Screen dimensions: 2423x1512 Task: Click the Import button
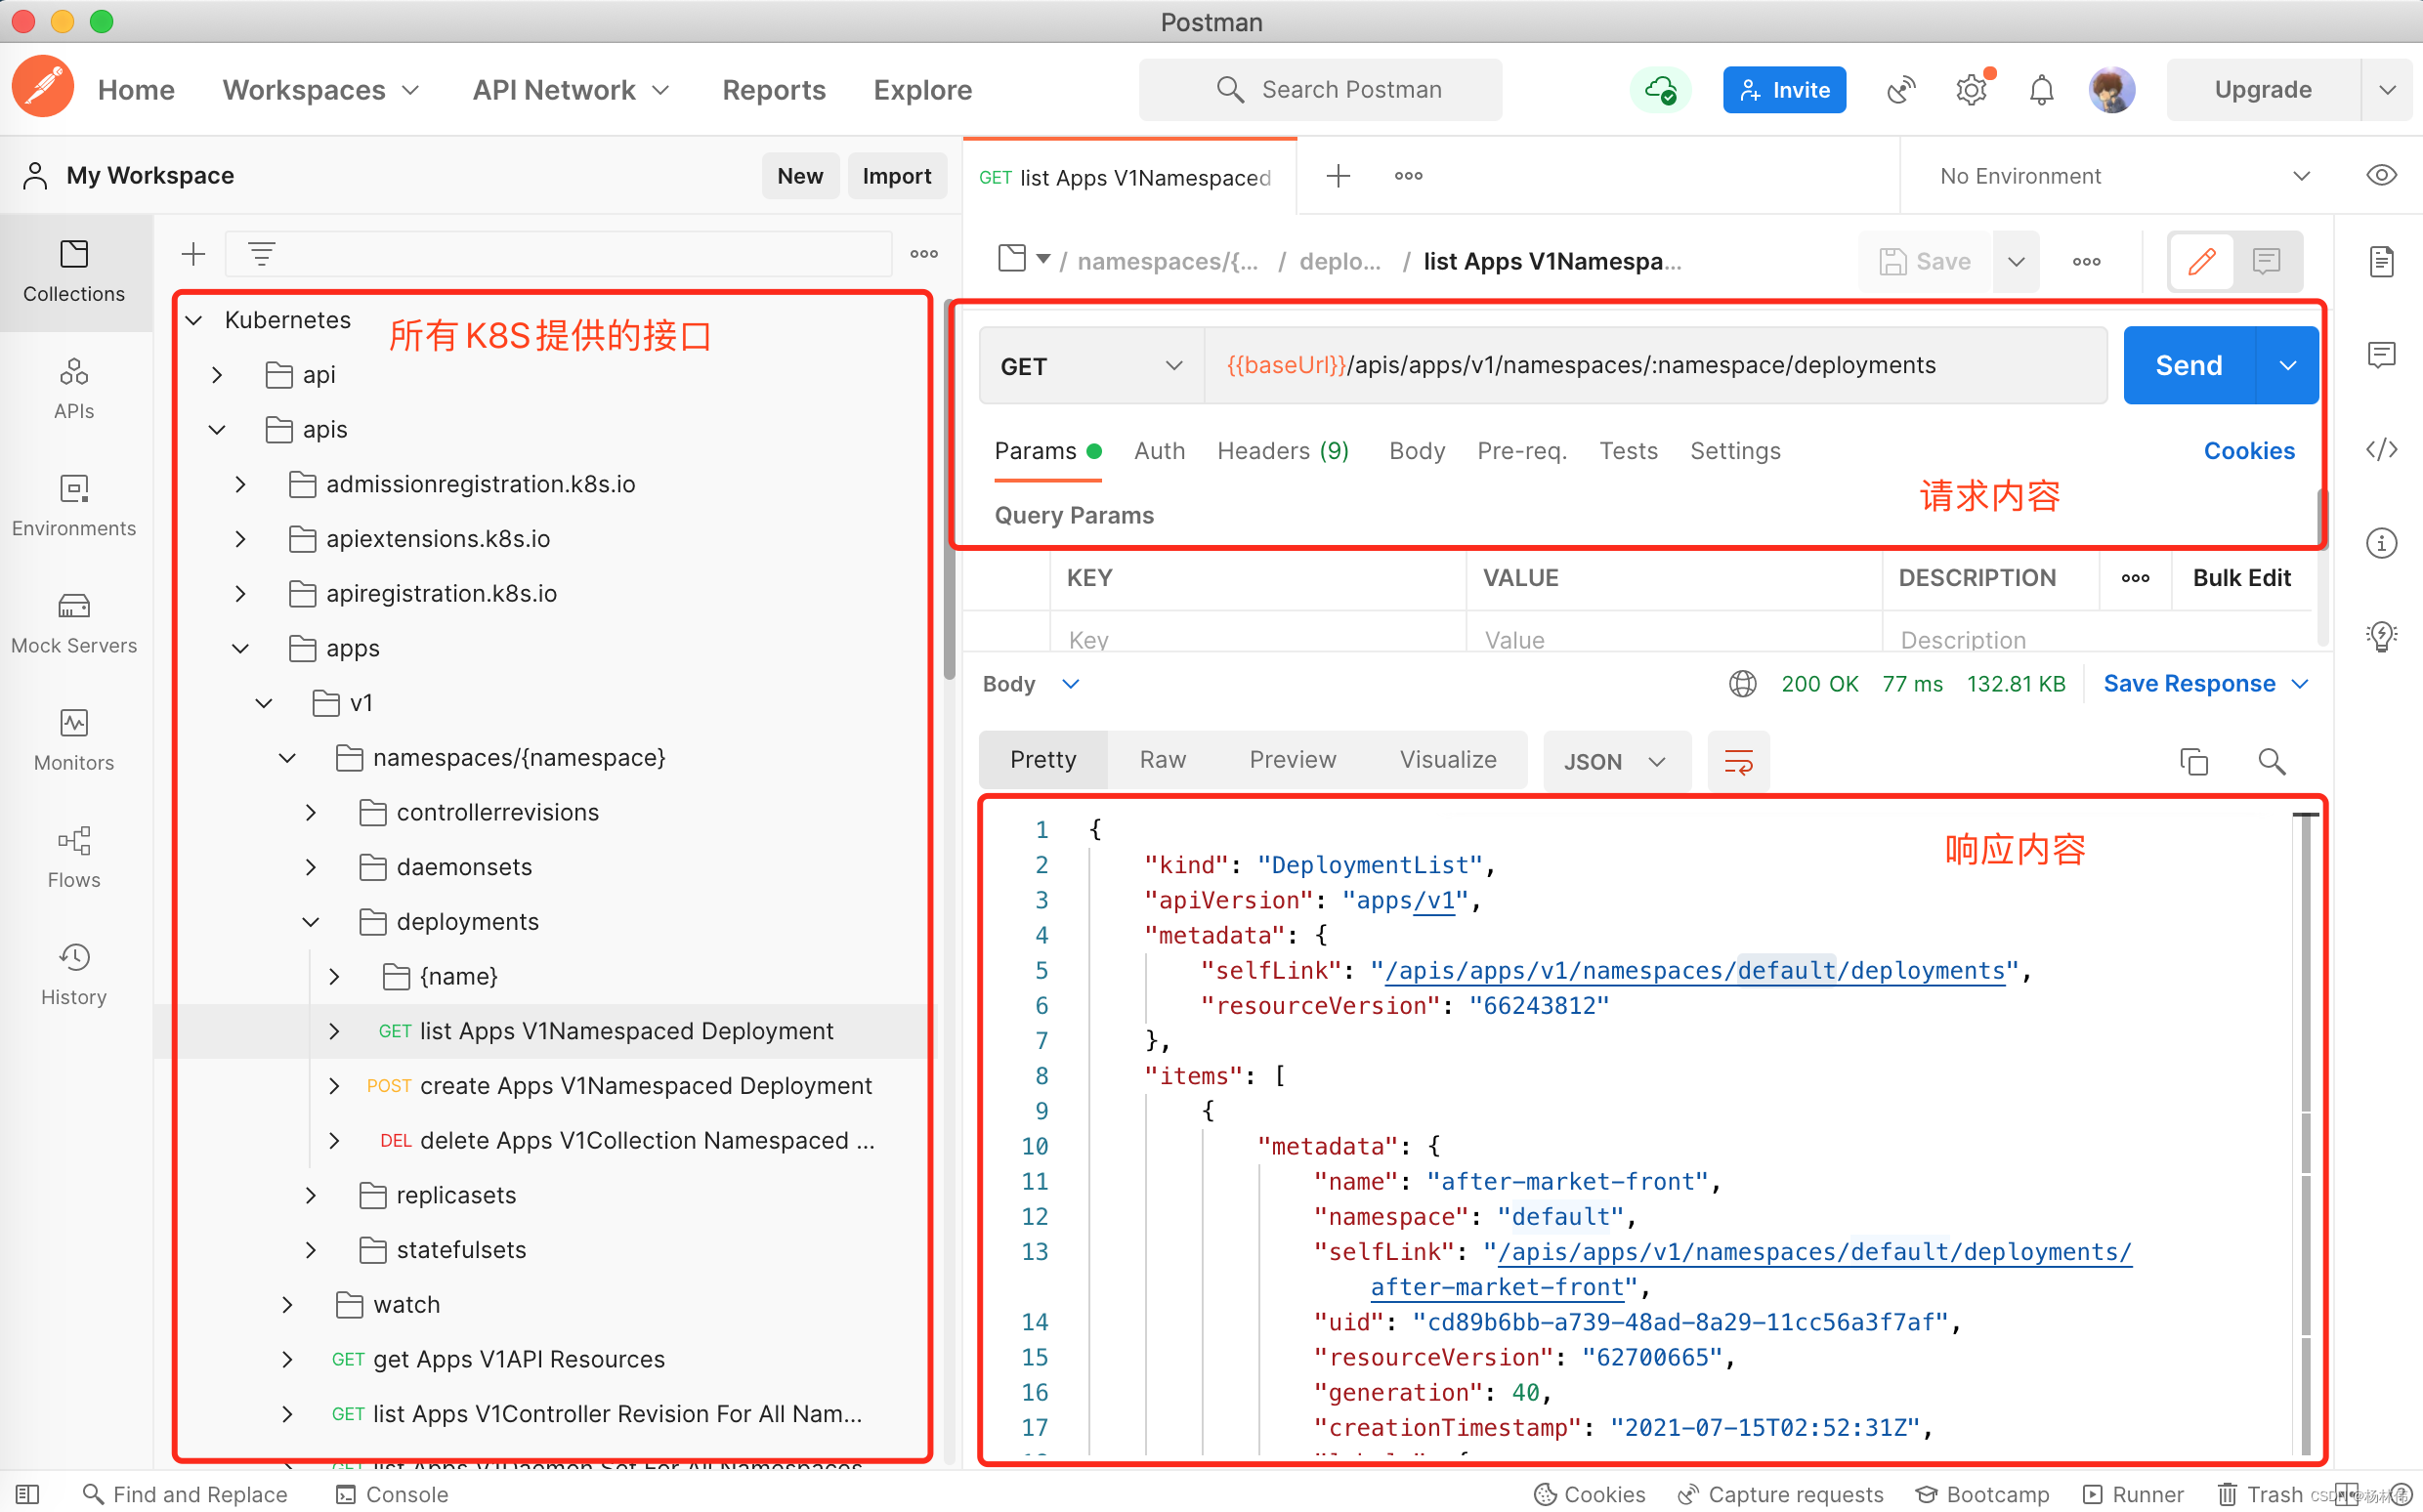896,176
